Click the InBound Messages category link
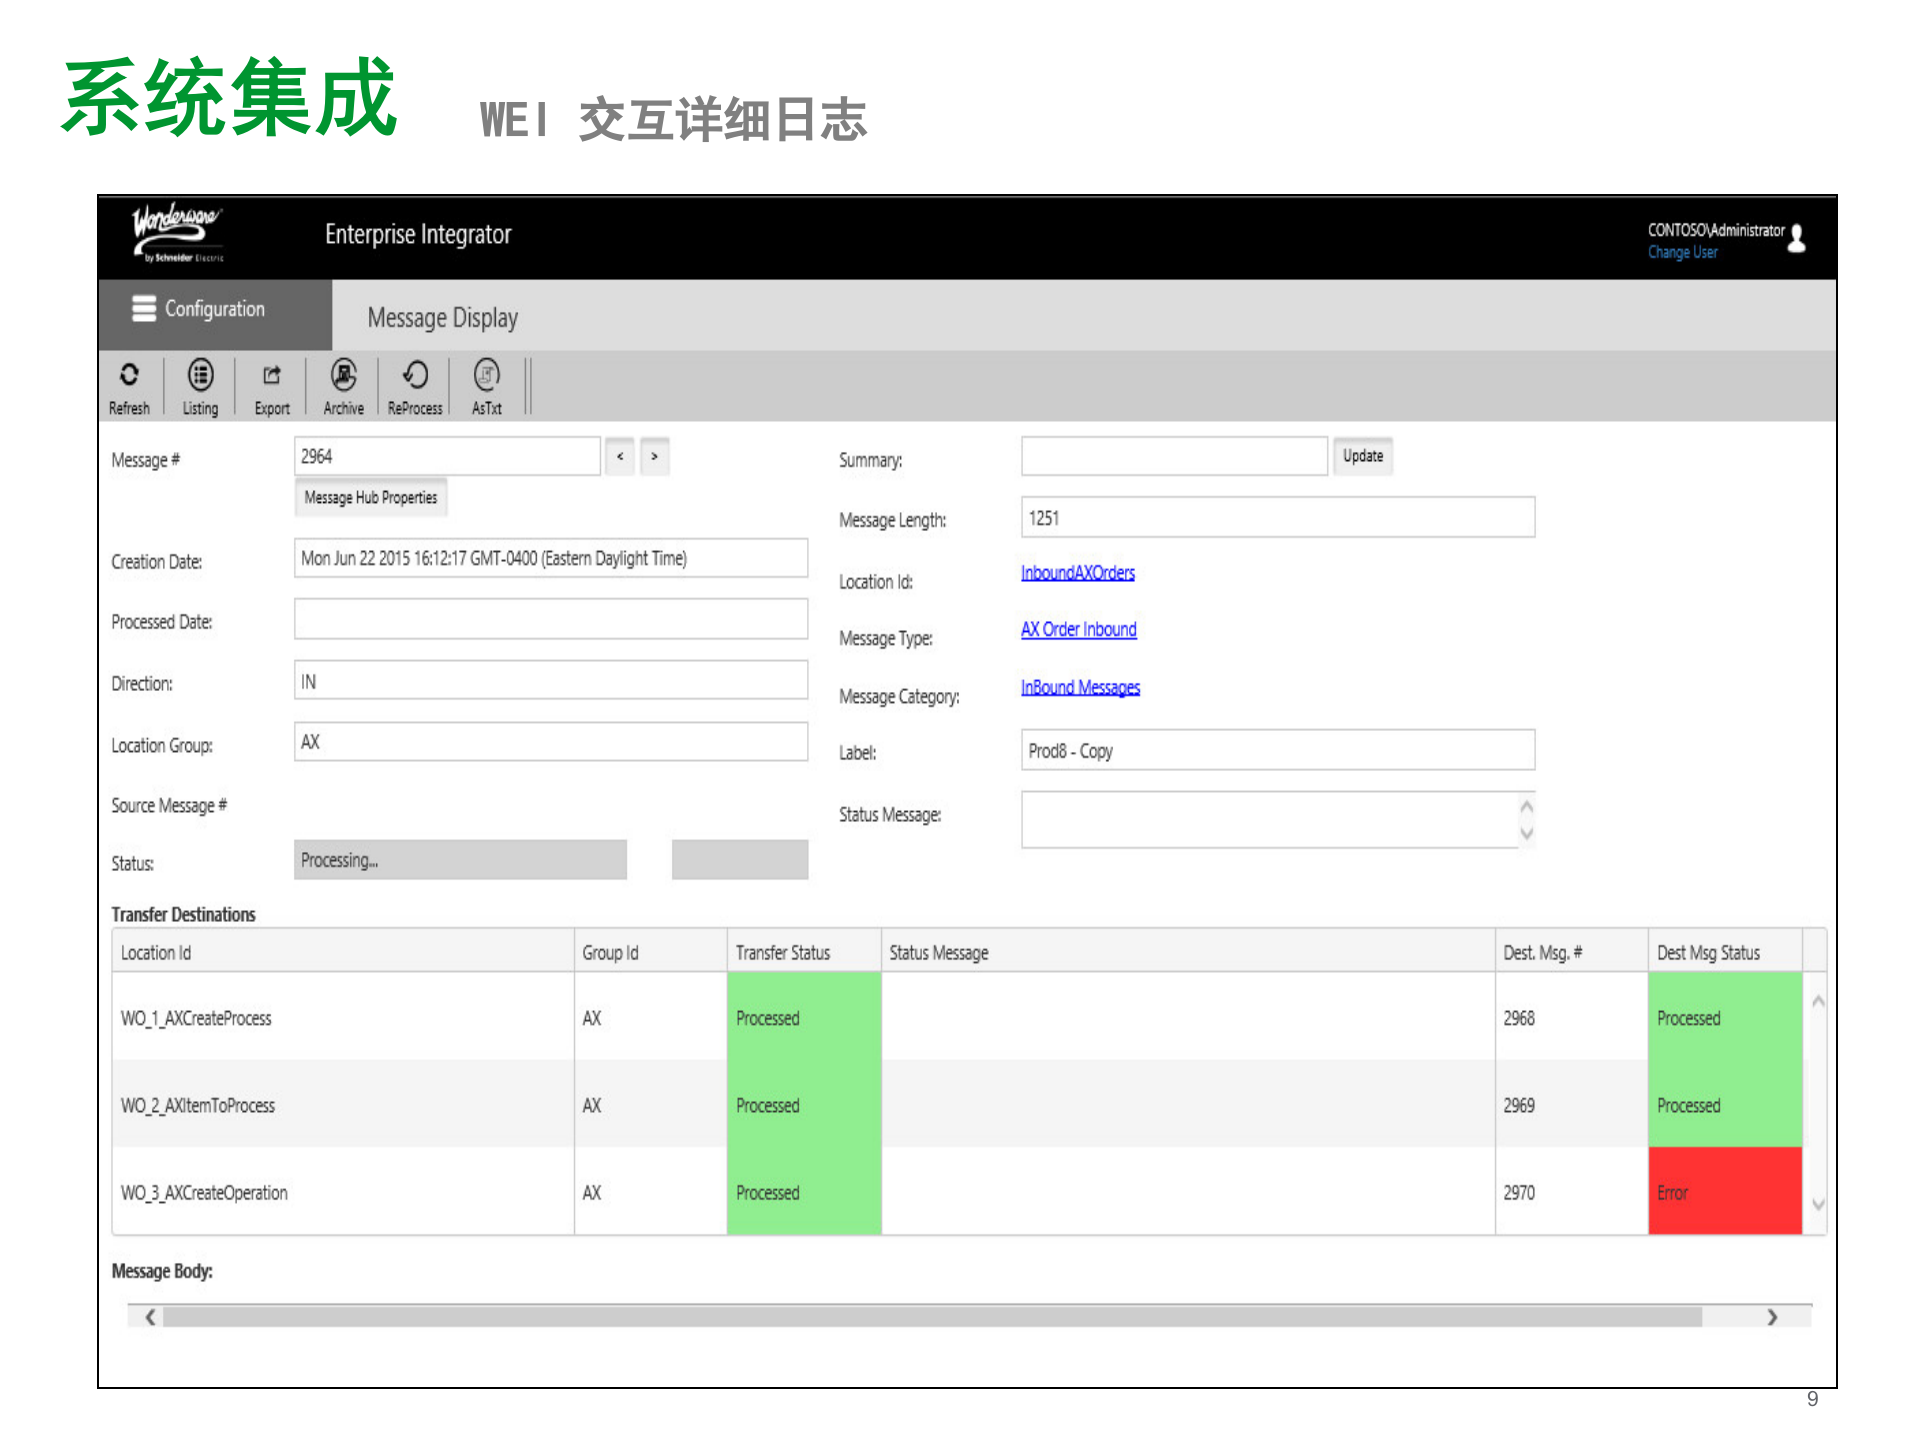Screen dimensions: 1920x1440 click(1080, 687)
